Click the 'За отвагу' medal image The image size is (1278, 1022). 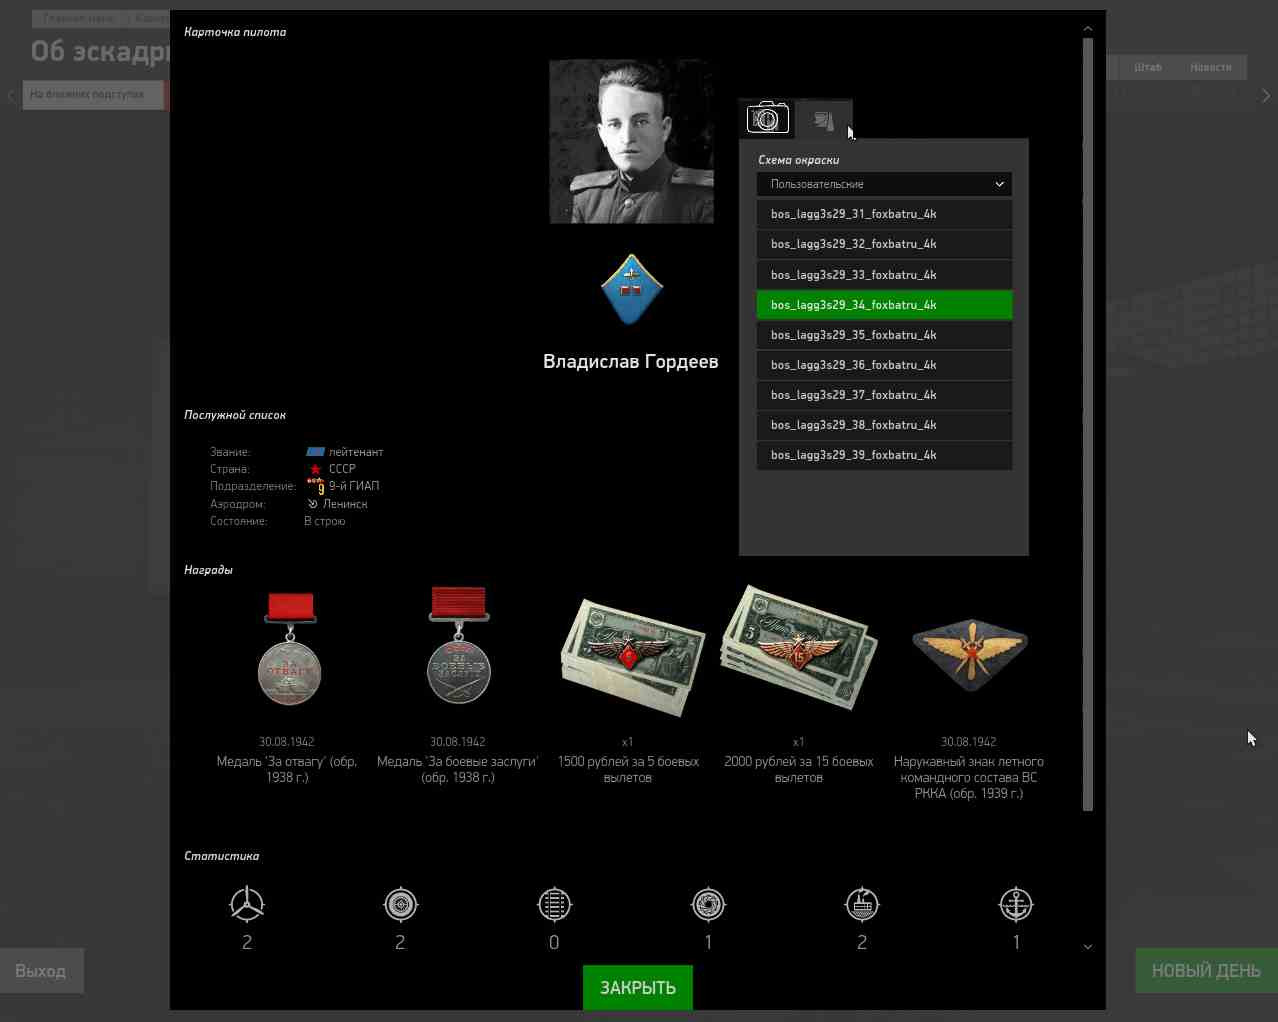point(290,648)
